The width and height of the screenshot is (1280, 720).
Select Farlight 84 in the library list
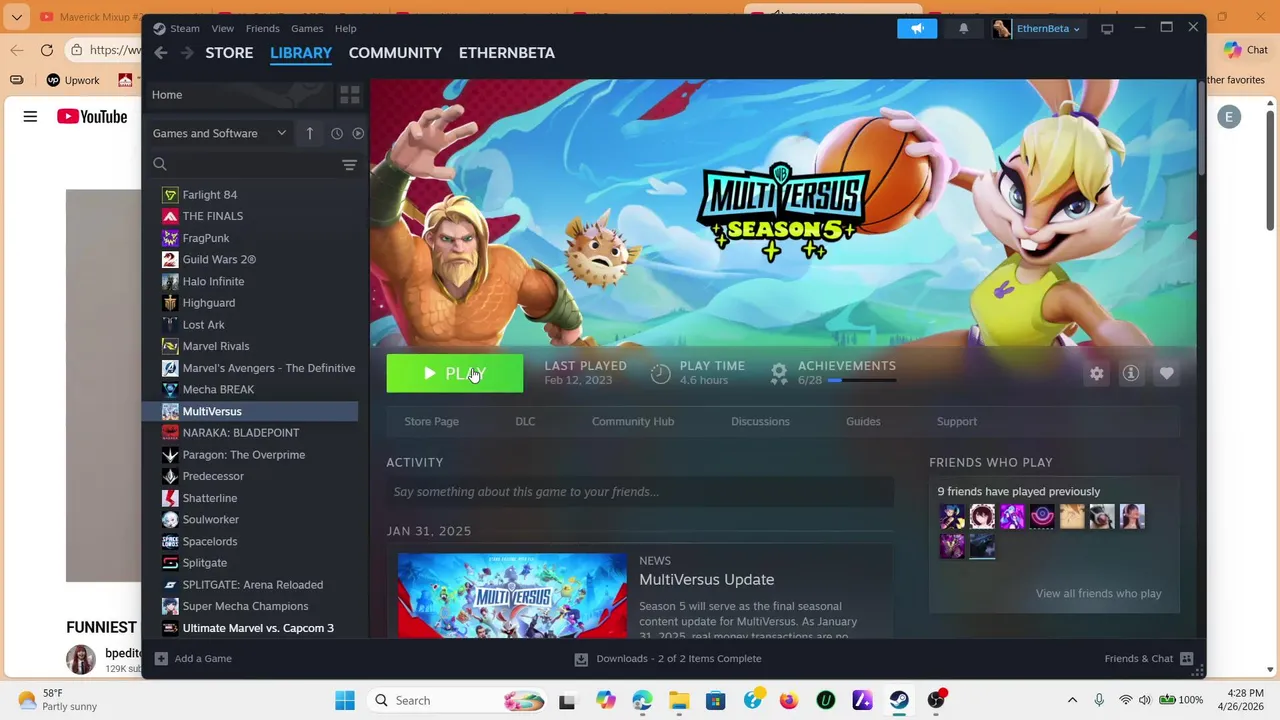(210, 195)
